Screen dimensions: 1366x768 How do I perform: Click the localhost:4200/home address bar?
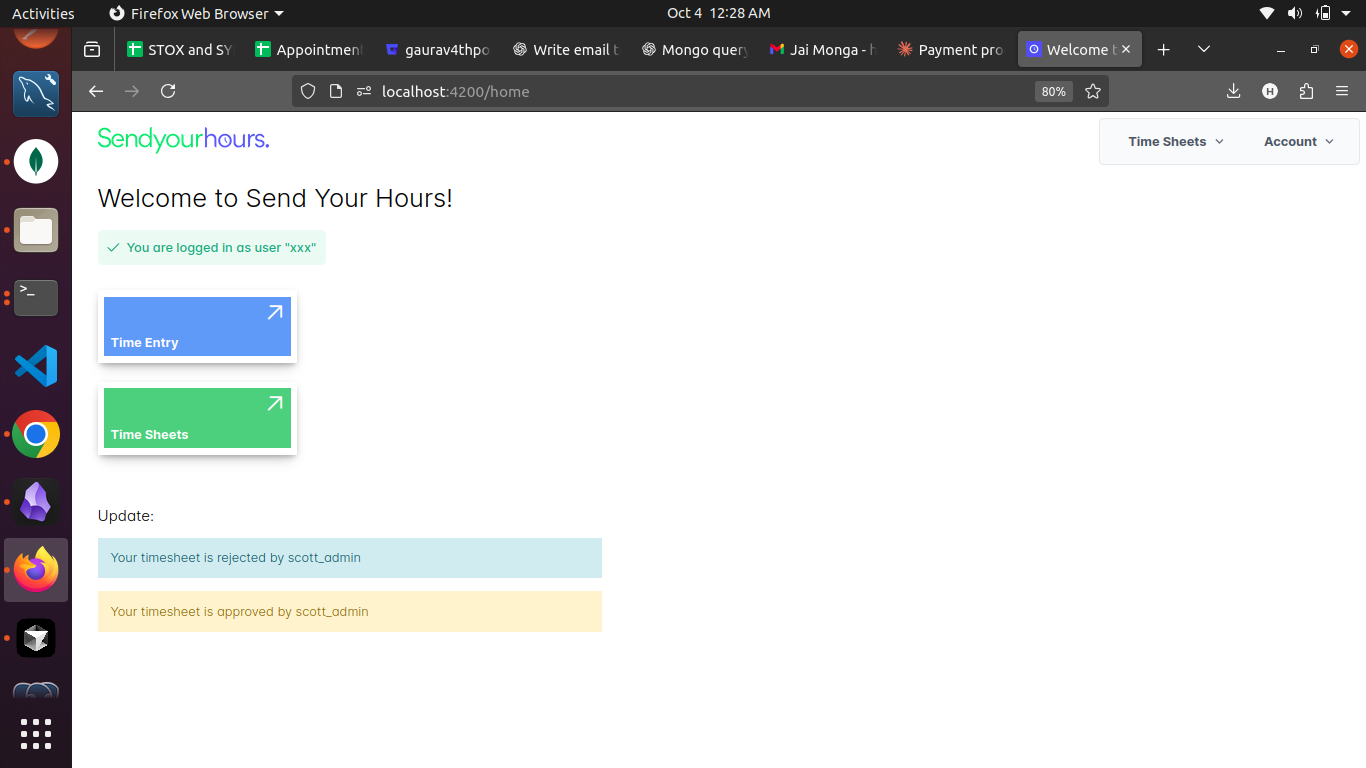click(x=600, y=91)
